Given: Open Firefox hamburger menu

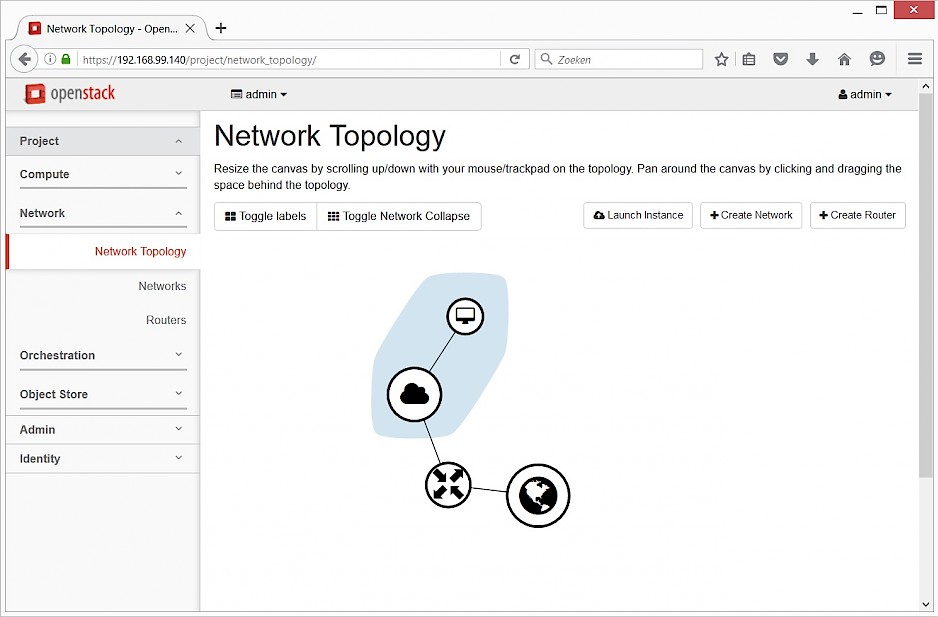Looking at the screenshot, I should click(914, 59).
